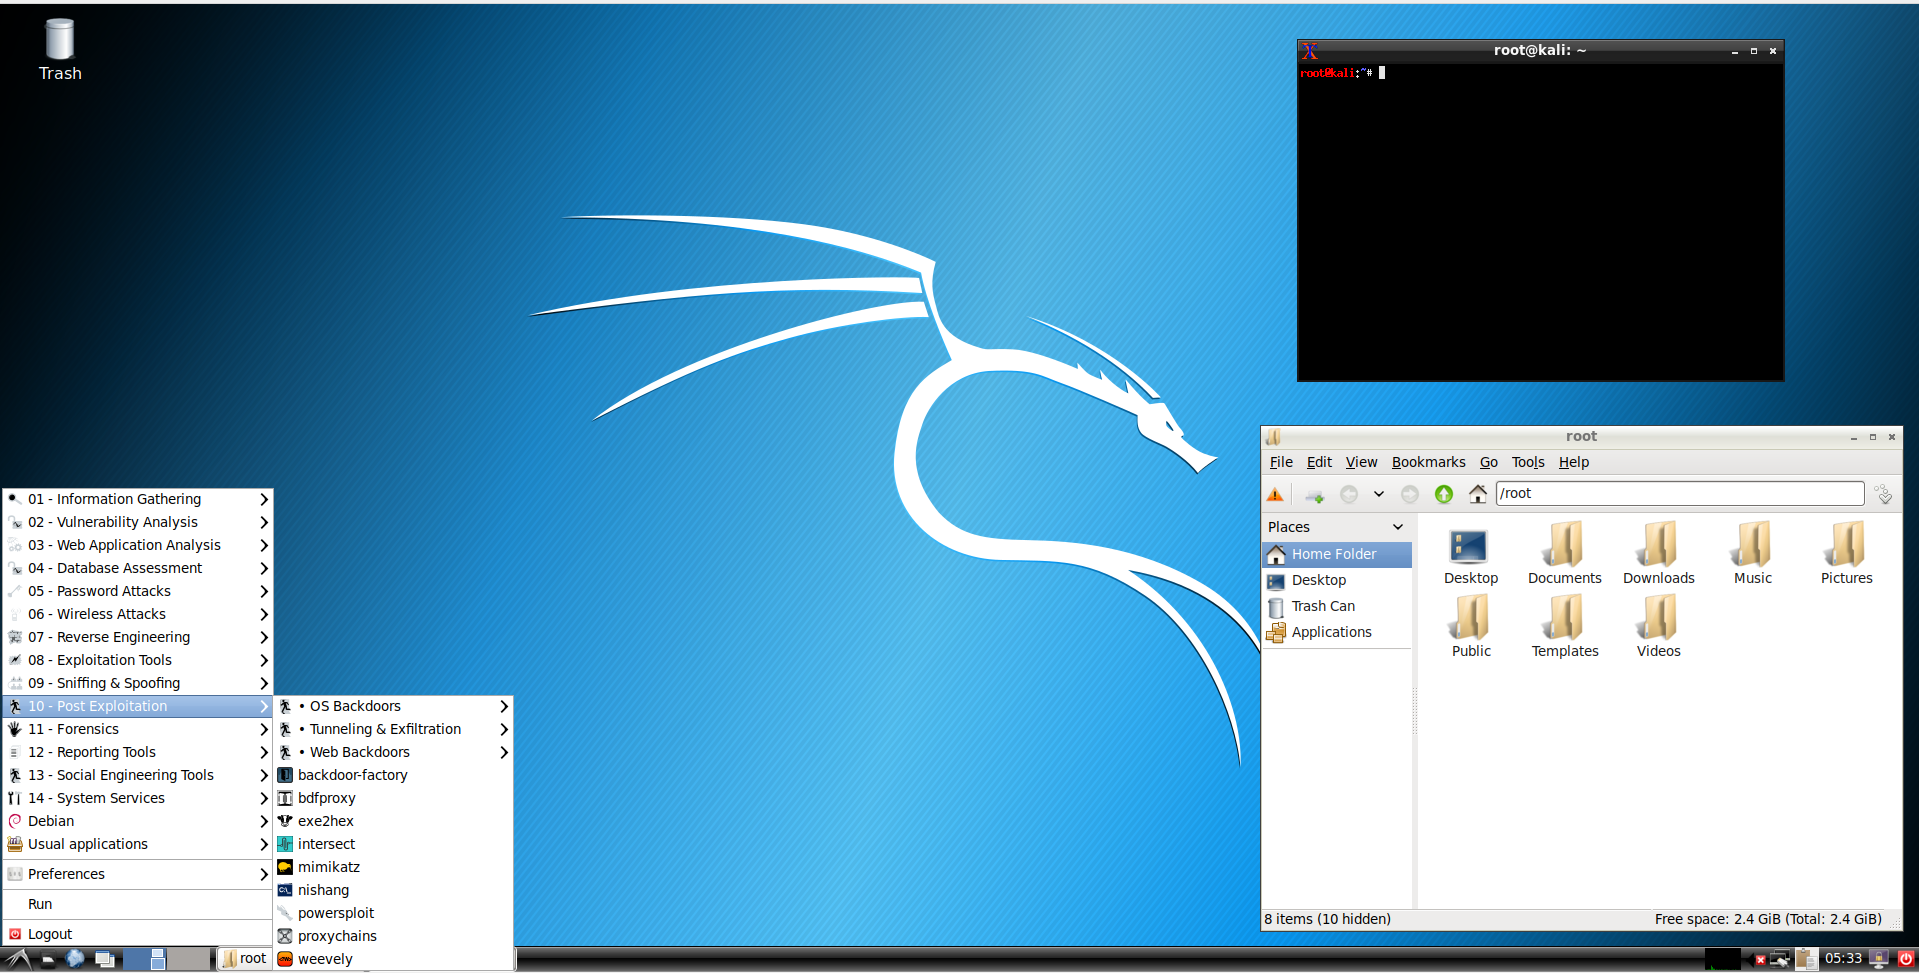Open Applications from the Places pane
Image resolution: width=1919 pixels, height=973 pixels.
[1331, 631]
